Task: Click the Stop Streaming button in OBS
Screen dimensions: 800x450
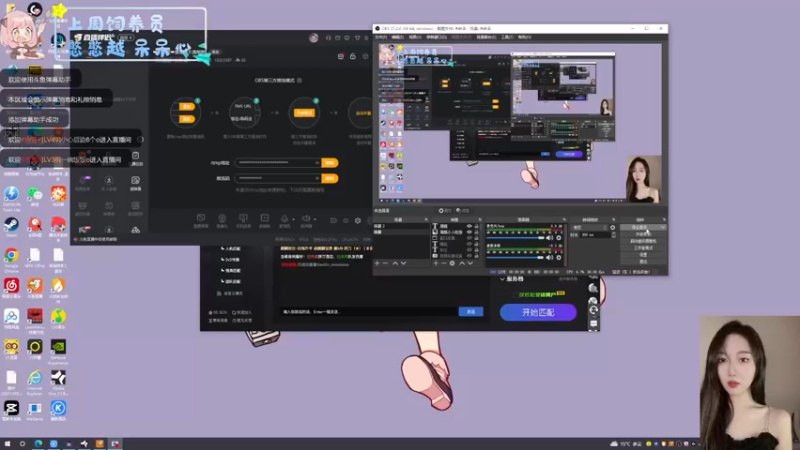Action: pos(640,227)
